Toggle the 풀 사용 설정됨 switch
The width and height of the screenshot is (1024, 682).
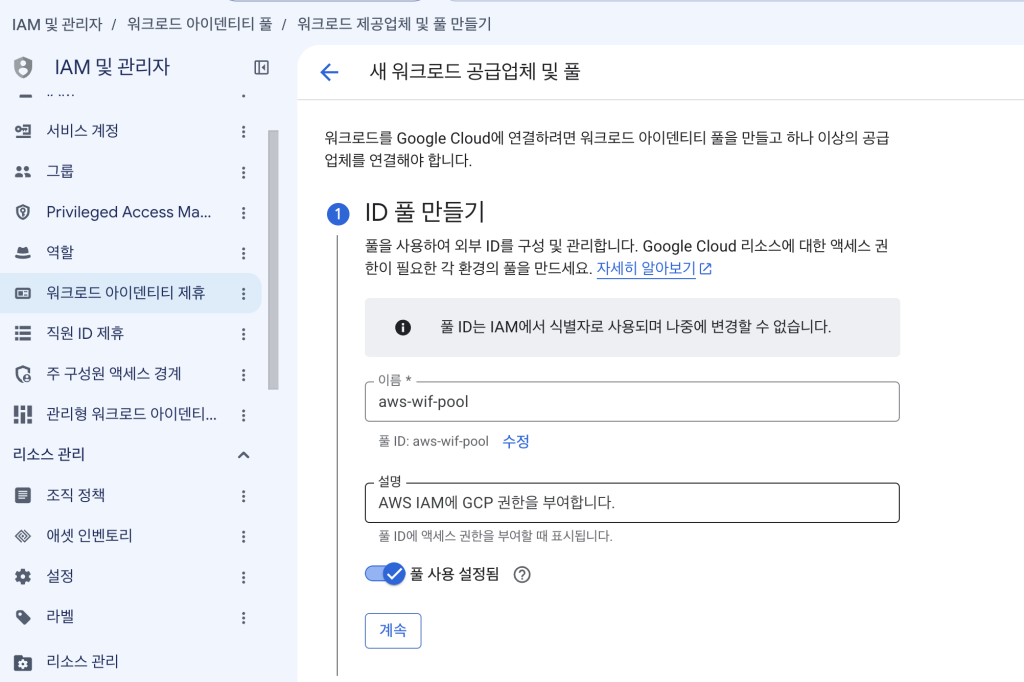tap(385, 574)
